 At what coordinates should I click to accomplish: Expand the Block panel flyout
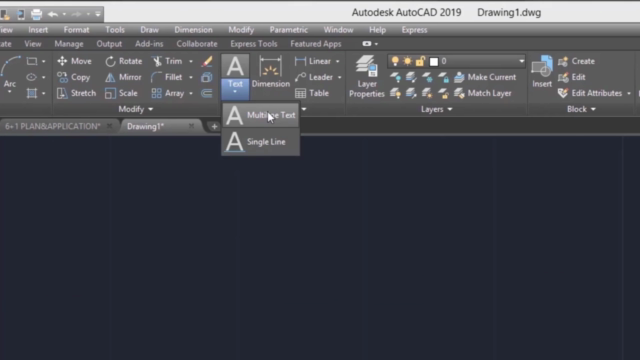[x=581, y=109]
